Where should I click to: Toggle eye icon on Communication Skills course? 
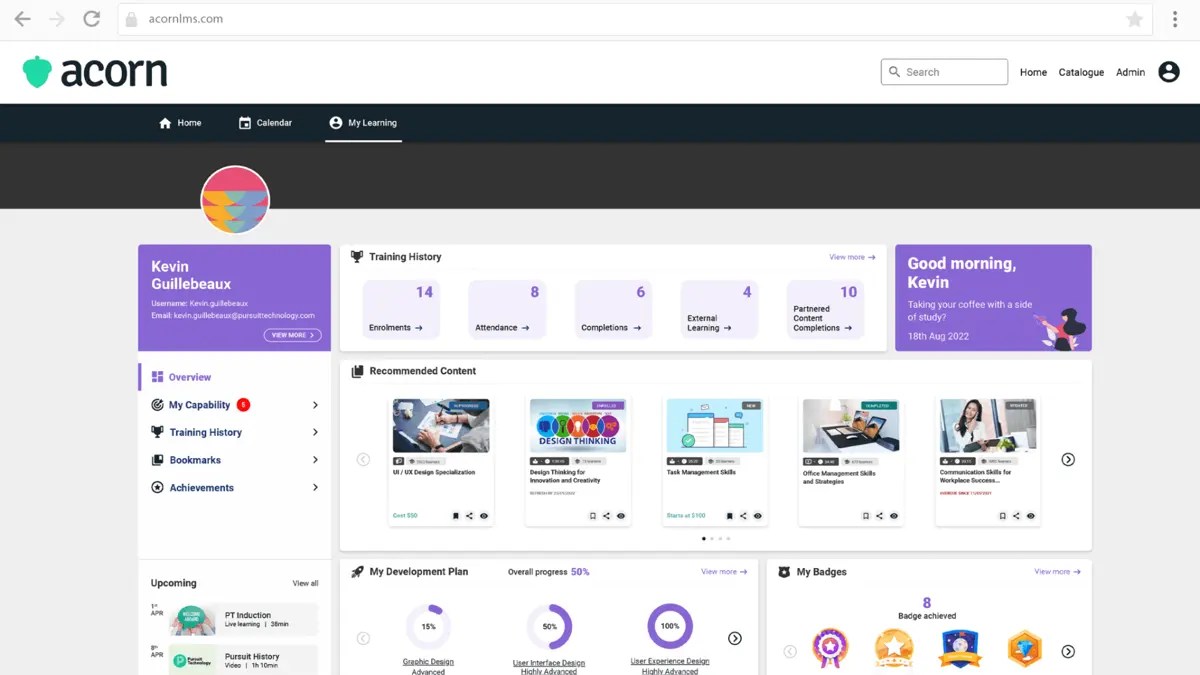pos(1031,516)
